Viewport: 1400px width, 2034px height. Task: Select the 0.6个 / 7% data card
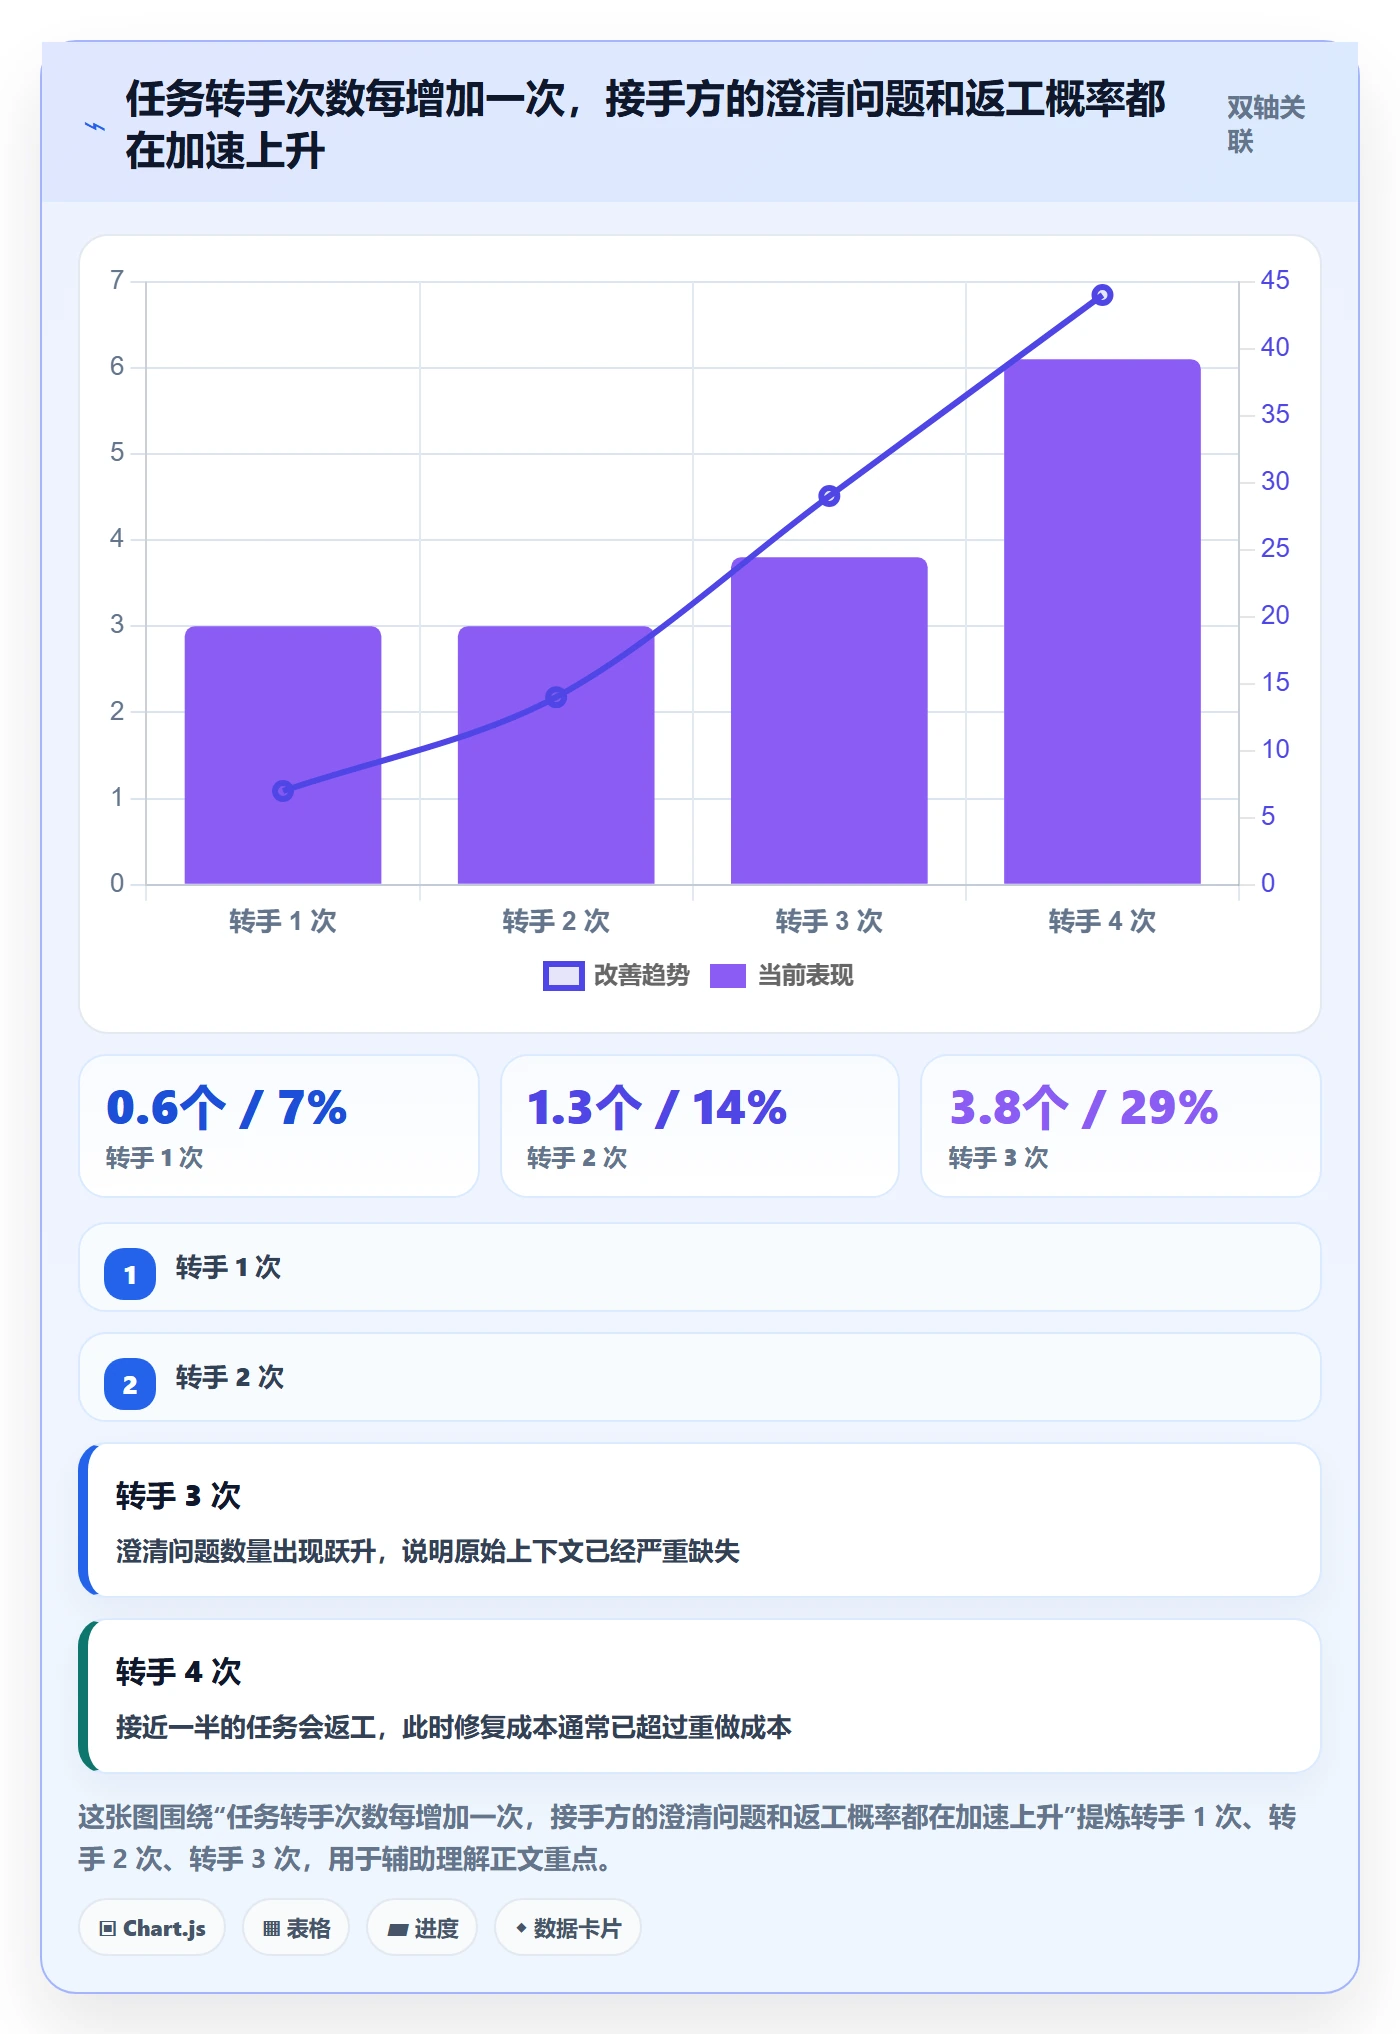(x=279, y=1126)
